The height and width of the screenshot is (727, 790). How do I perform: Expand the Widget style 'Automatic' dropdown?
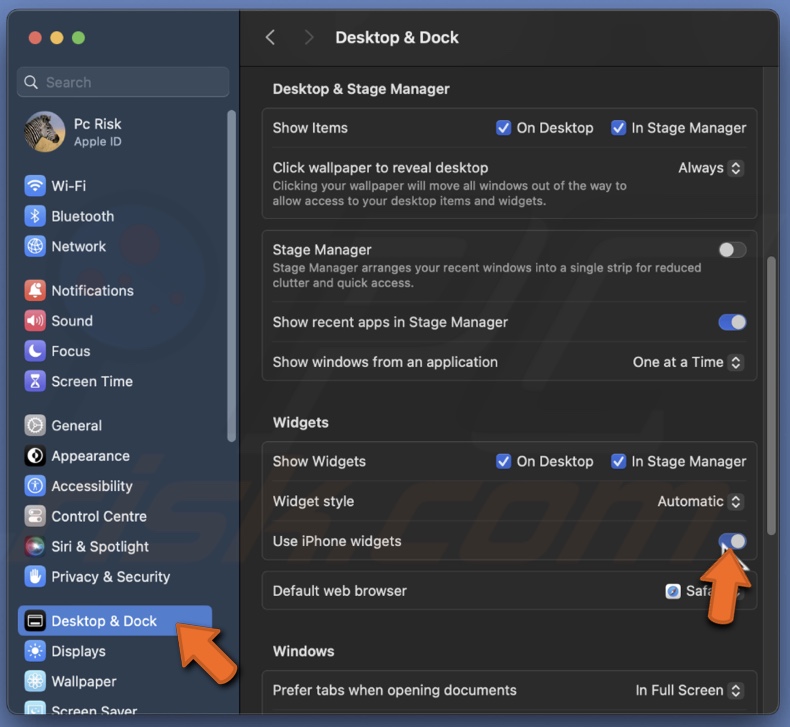700,501
